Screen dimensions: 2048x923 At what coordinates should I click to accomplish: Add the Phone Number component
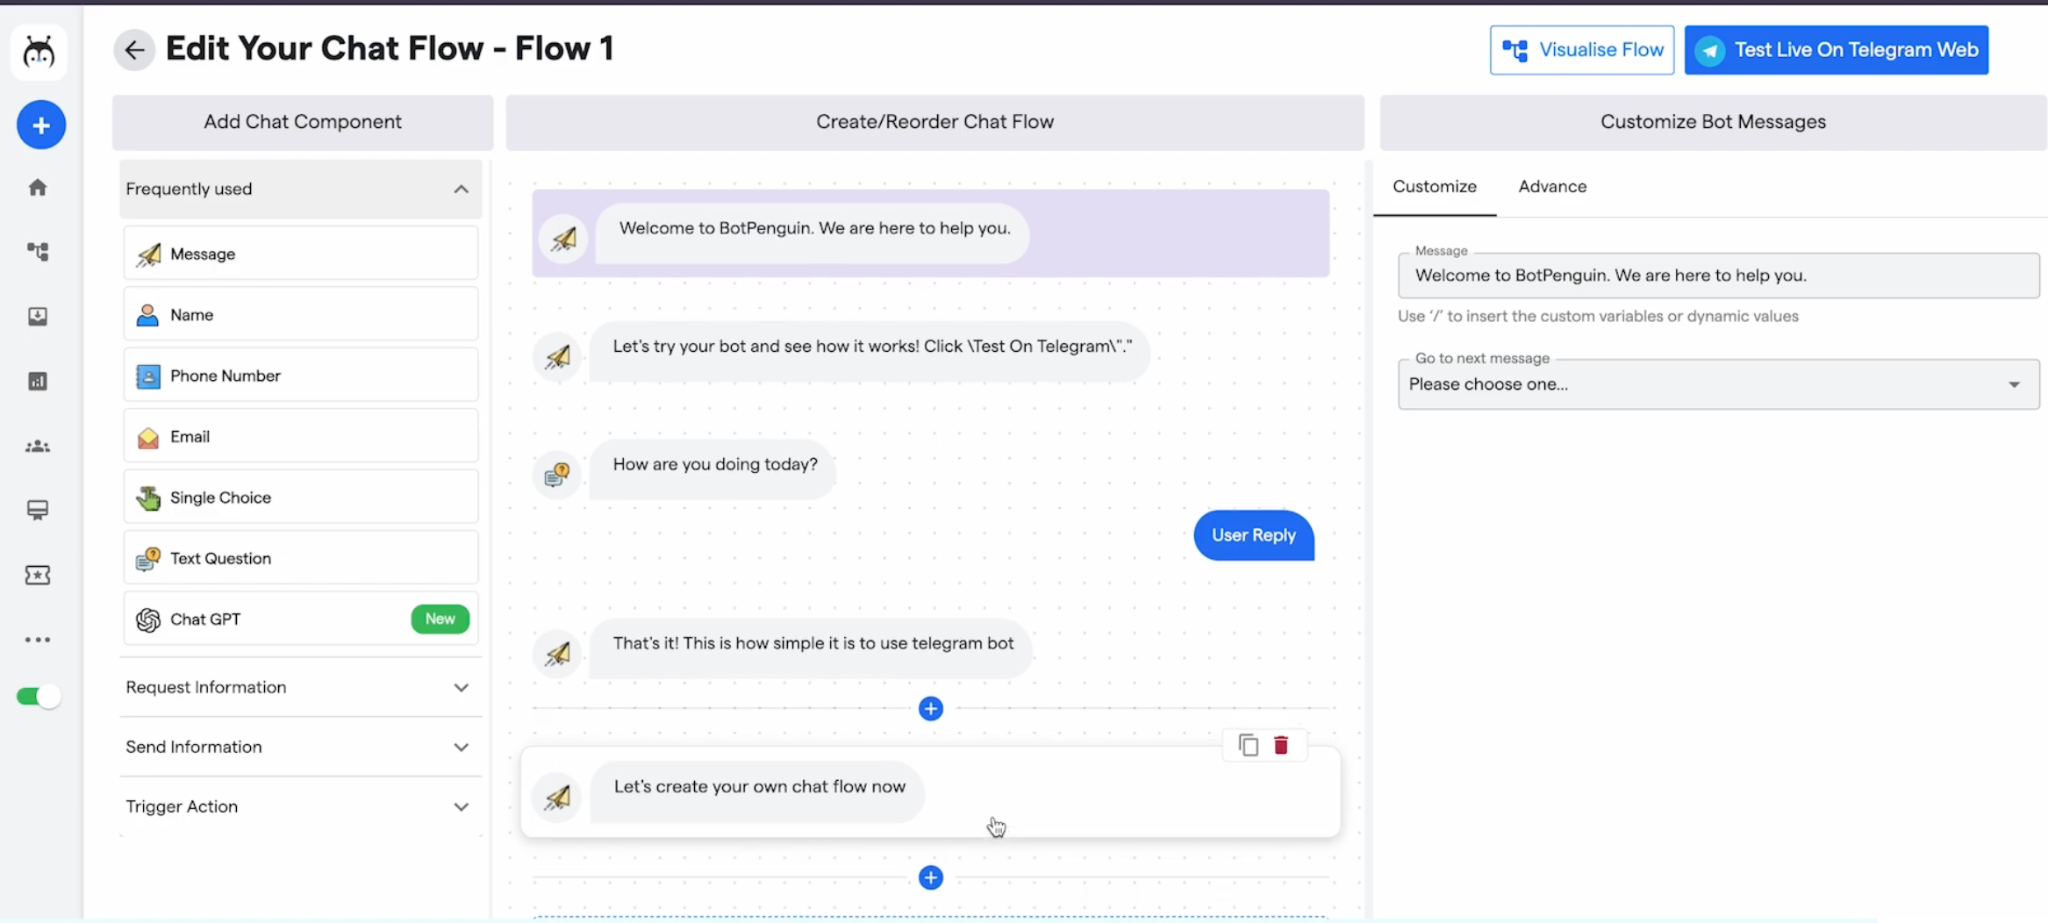[x=301, y=376]
